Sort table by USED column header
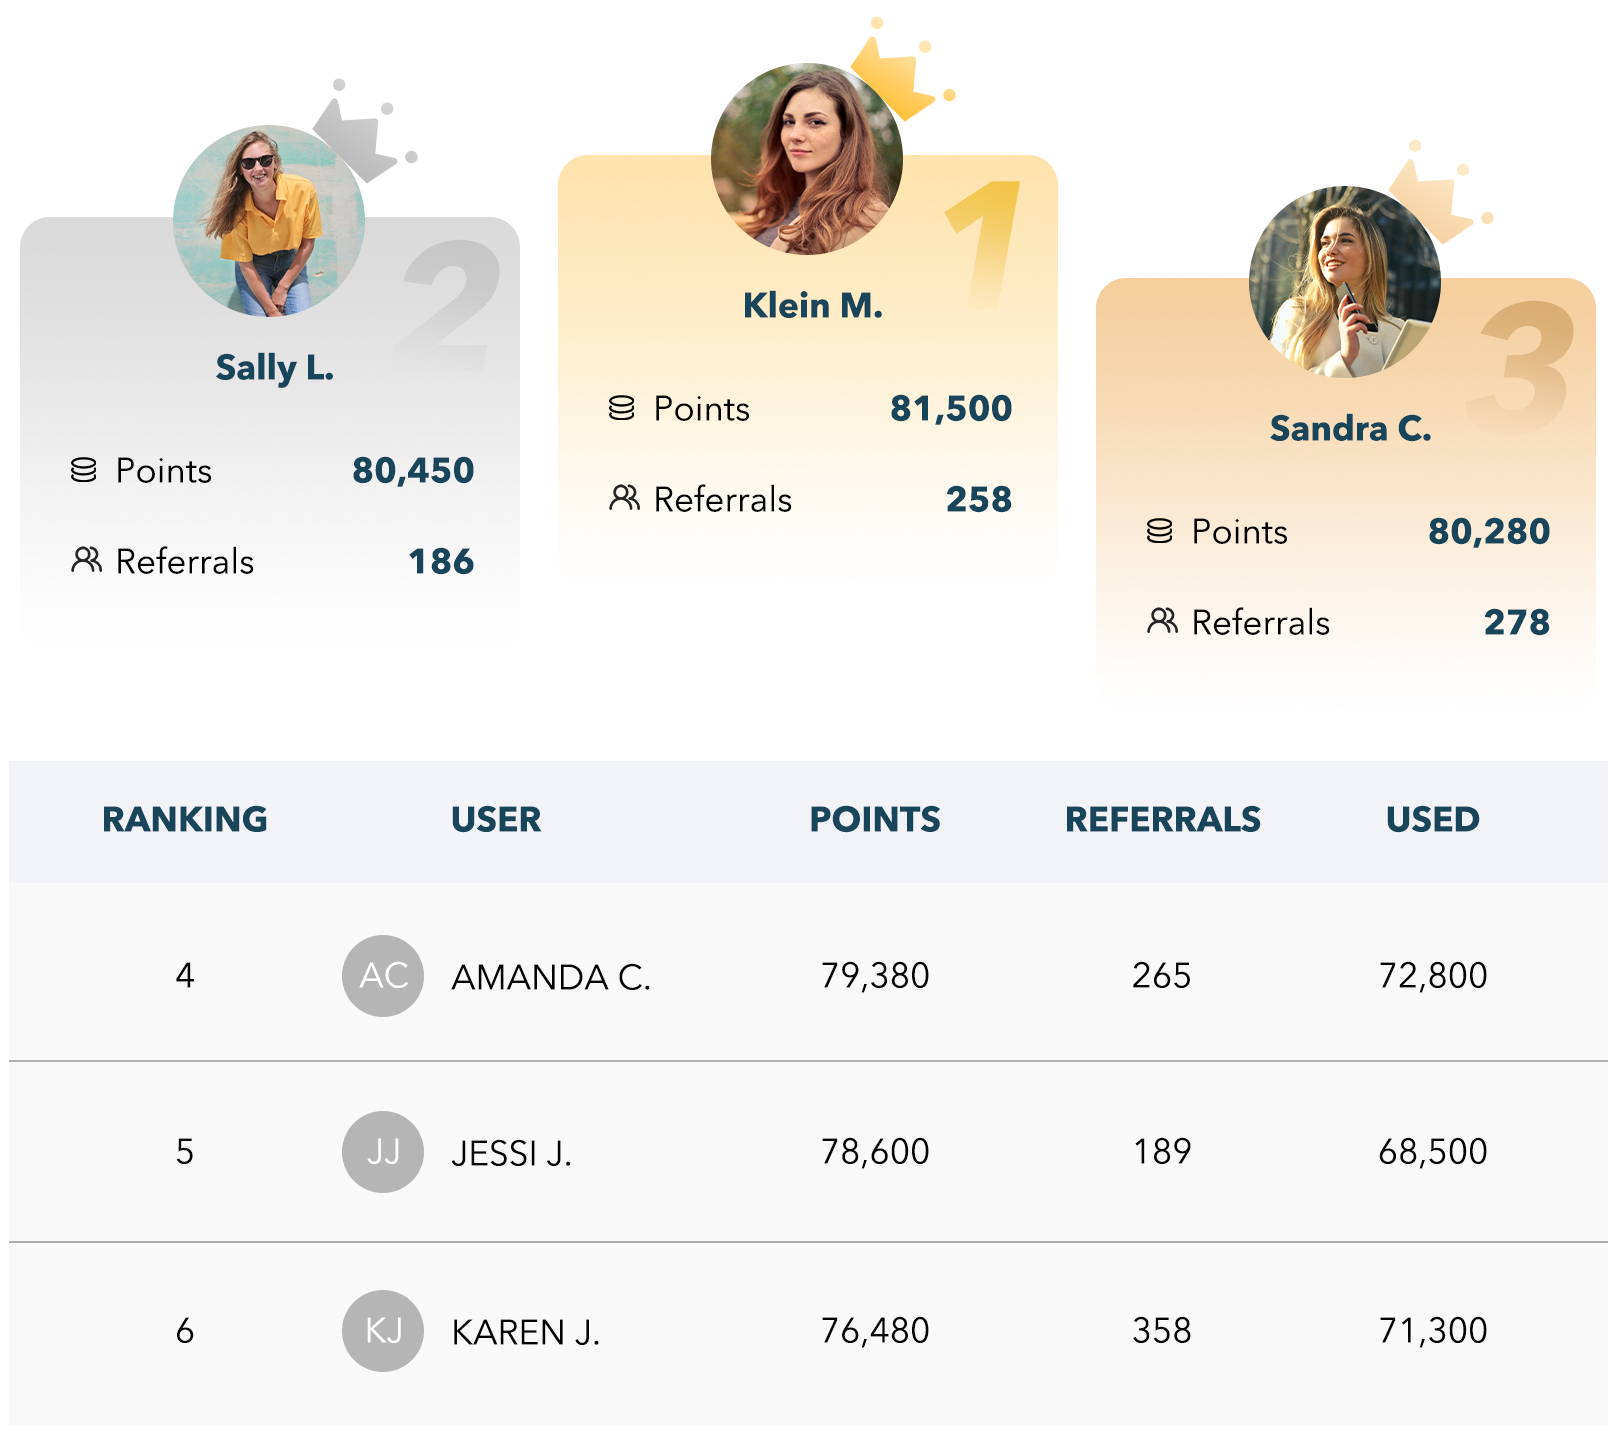The height and width of the screenshot is (1441, 1616). (1432, 819)
